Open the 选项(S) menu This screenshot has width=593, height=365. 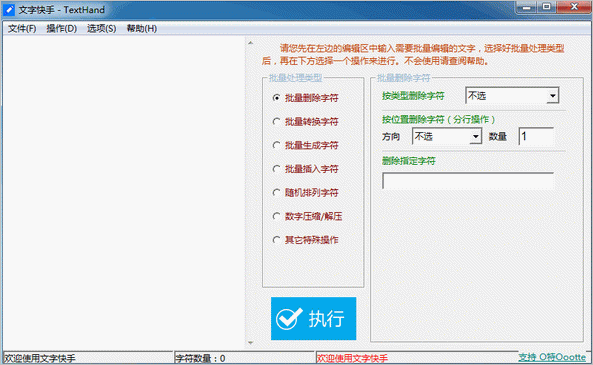pyautogui.click(x=101, y=29)
